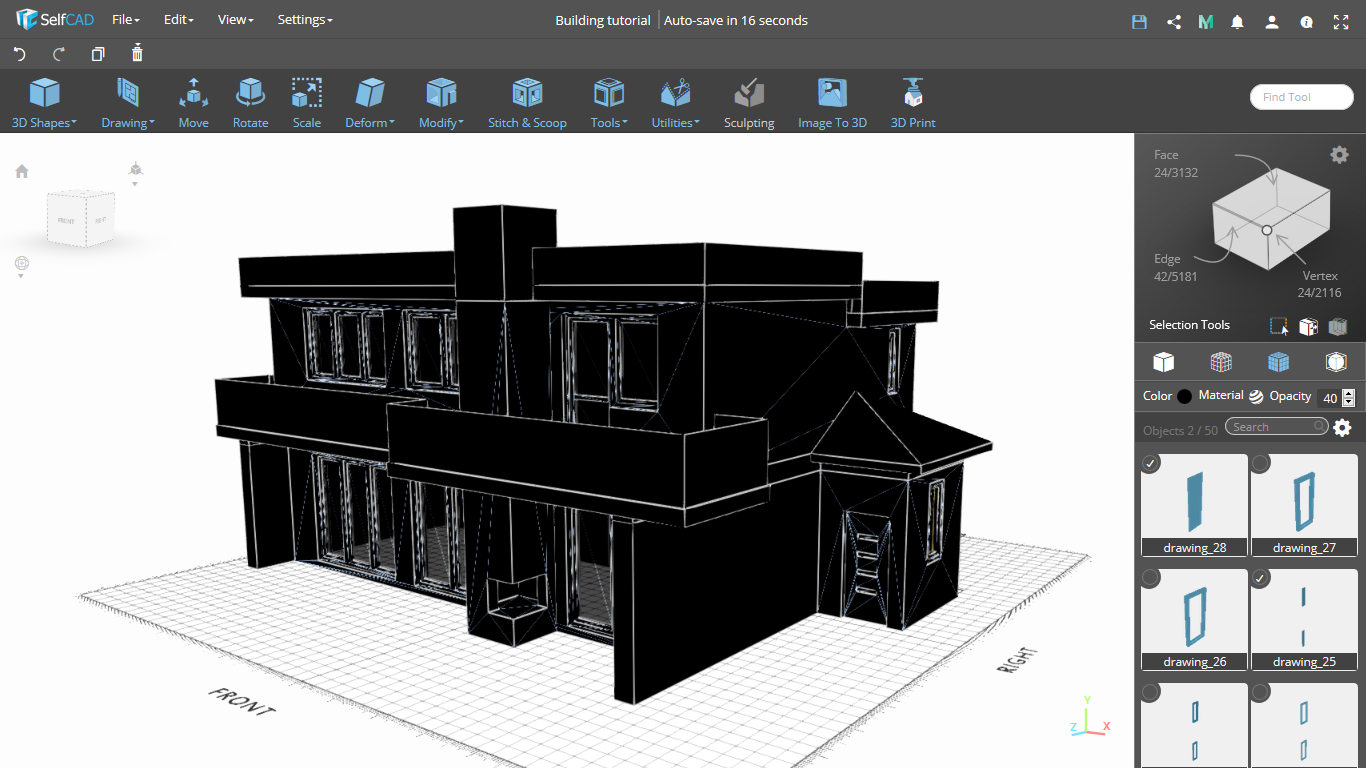Open the 3D Shapes tool
This screenshot has height=768, width=1366.
[44, 104]
